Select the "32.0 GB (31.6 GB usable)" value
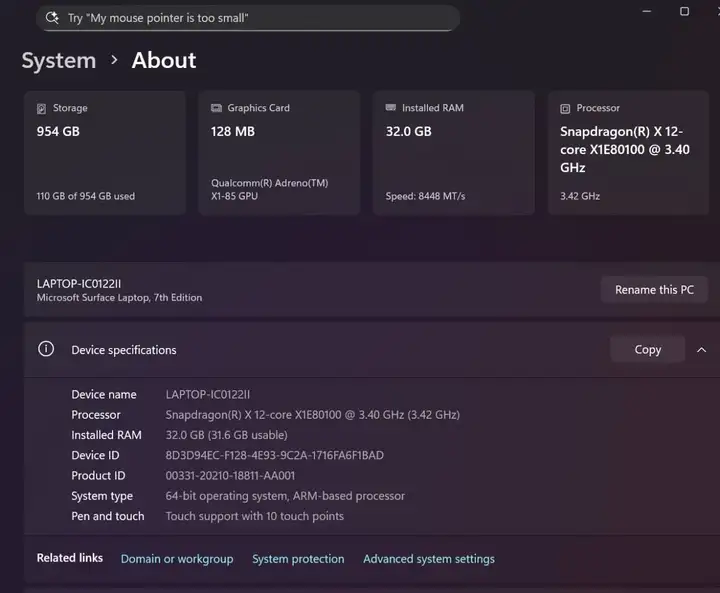720x593 pixels. click(x=227, y=435)
